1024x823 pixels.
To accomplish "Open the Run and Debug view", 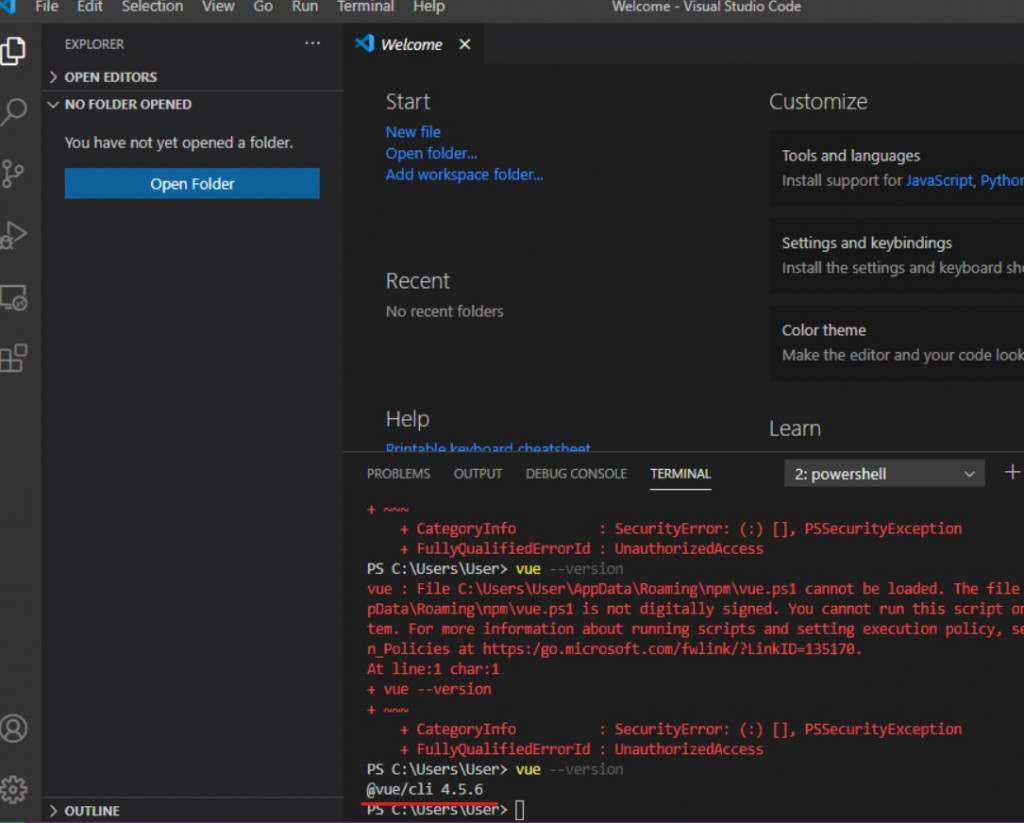I will tap(13, 235).
